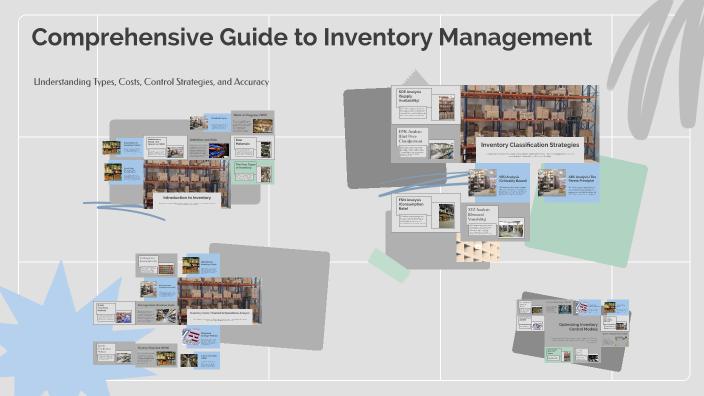
Task: Open the Introduction to Inventory topic card
Action: click(187, 185)
